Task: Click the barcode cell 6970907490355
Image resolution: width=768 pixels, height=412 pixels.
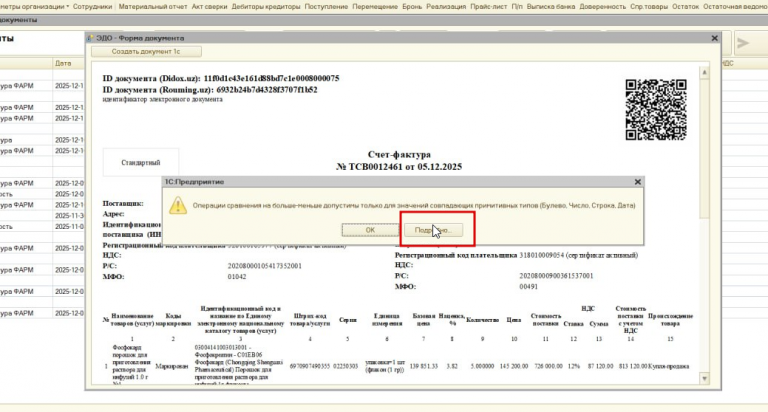Action: pos(310,366)
